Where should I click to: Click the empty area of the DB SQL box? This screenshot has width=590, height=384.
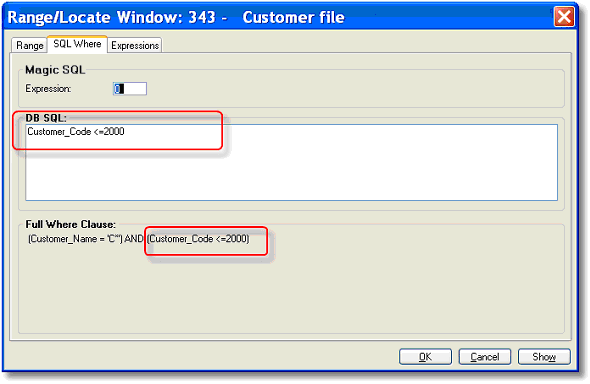coord(291,173)
